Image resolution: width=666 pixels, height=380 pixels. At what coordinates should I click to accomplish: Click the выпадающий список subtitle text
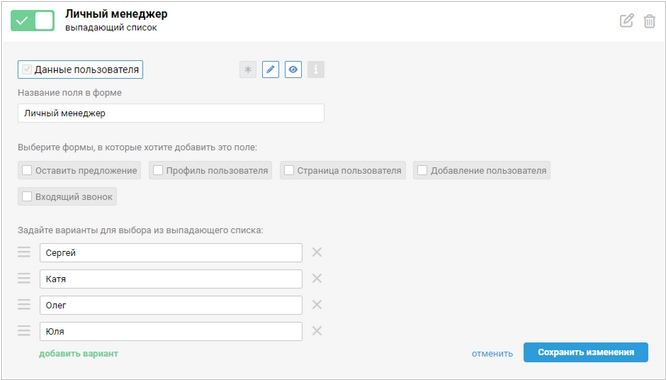coord(111,28)
